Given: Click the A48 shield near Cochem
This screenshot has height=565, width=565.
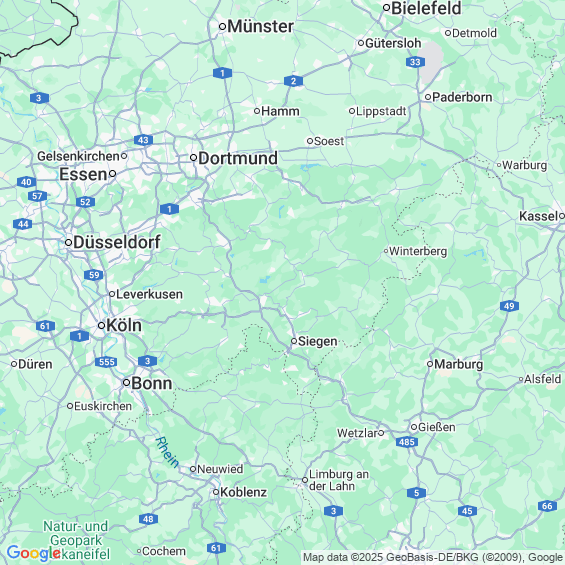Looking at the screenshot, I should pos(148,519).
